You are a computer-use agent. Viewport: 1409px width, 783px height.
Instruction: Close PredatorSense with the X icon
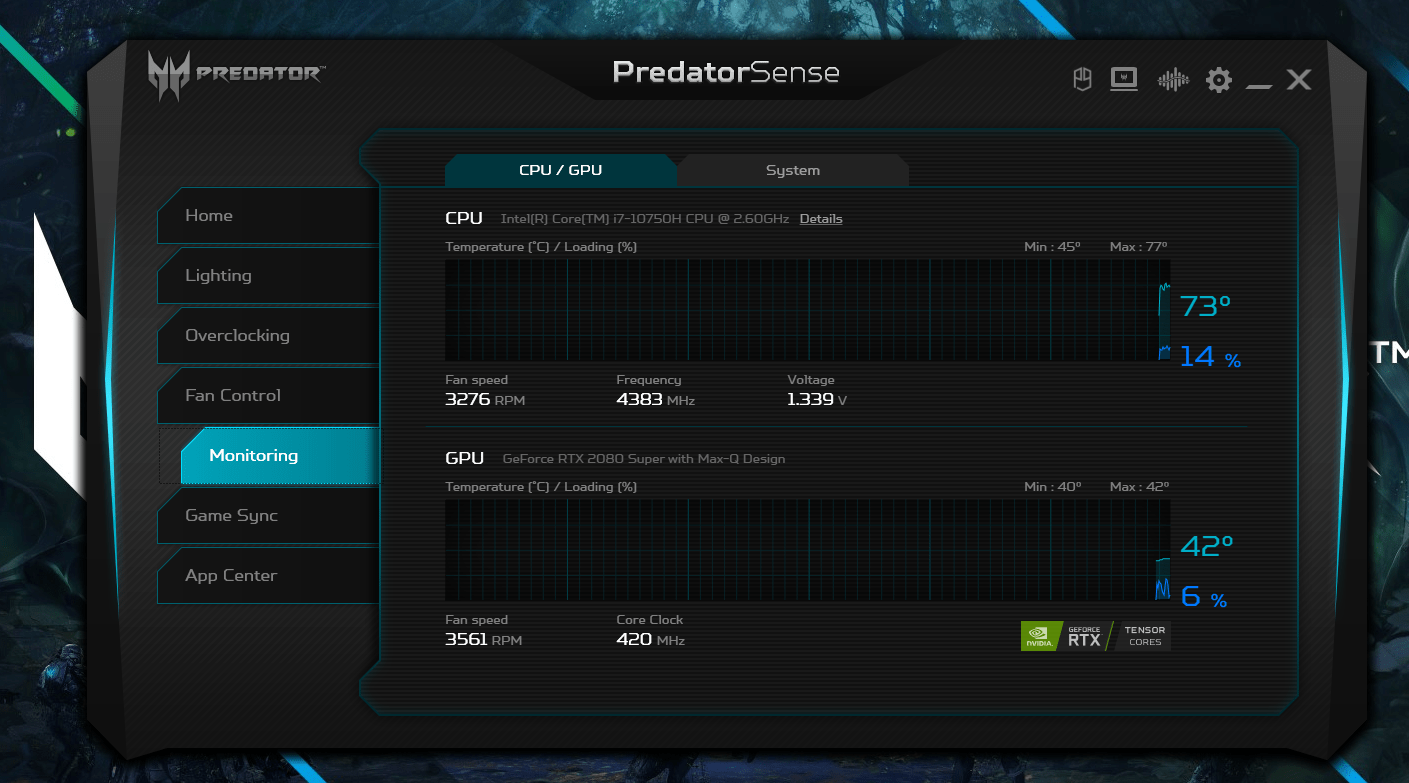(1298, 80)
